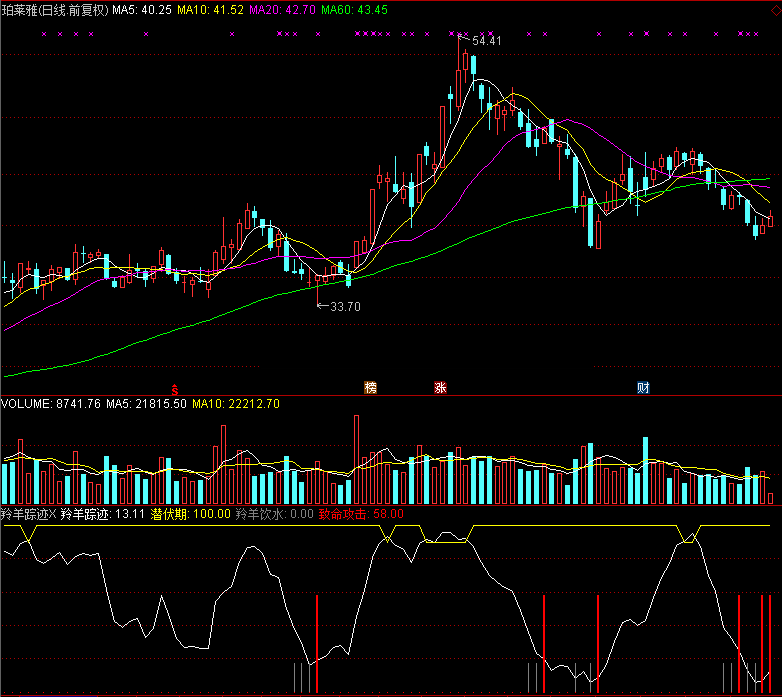Click the volume MA5: 21815.50 label
Viewport: 782px width, 697px height.
pyautogui.click(x=147, y=404)
